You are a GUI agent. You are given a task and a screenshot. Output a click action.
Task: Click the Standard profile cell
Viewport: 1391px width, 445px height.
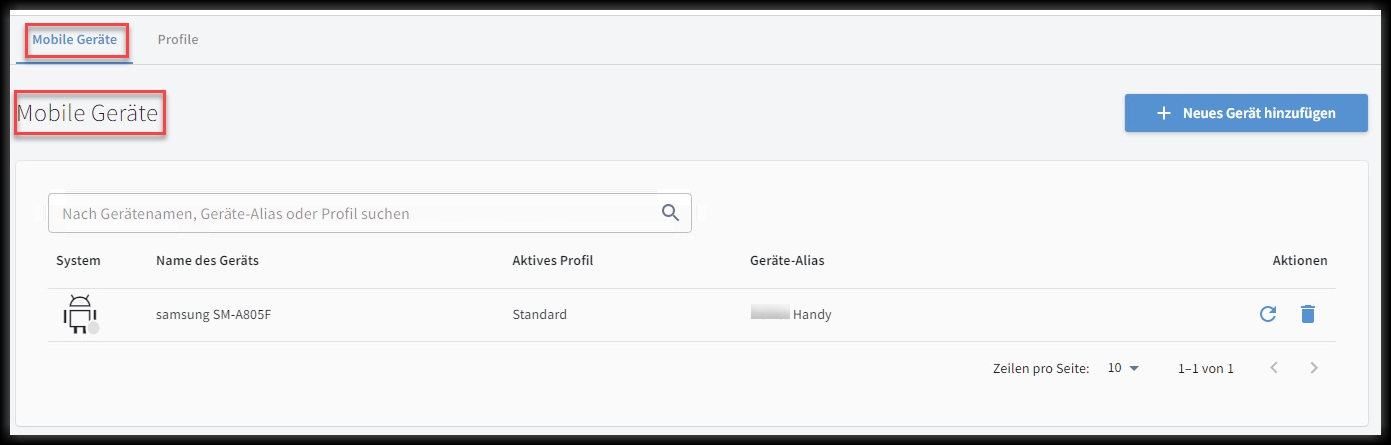540,314
